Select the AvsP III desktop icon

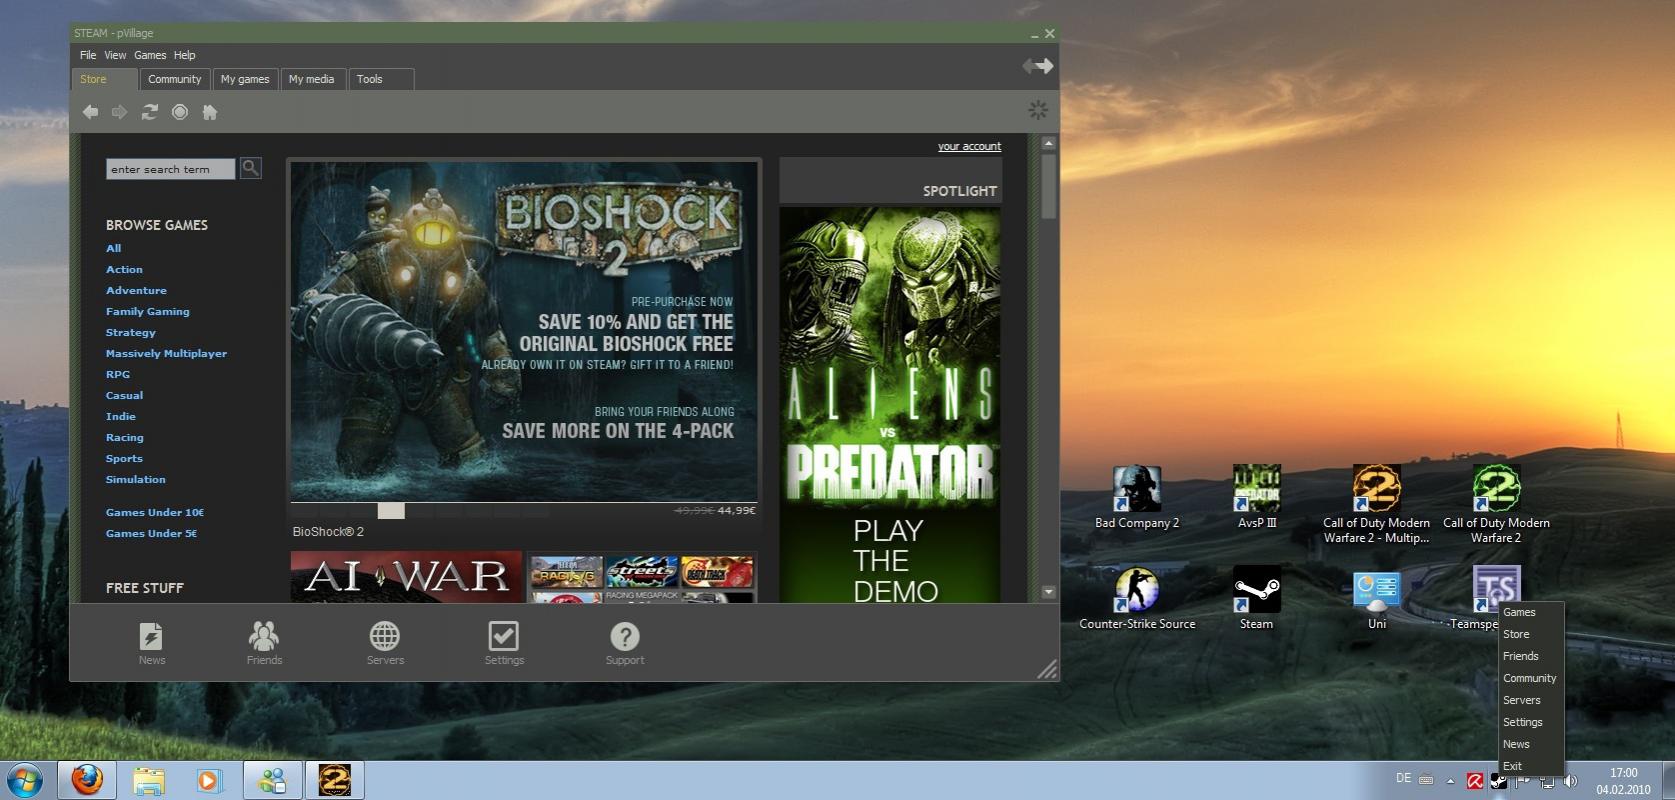pos(1257,497)
